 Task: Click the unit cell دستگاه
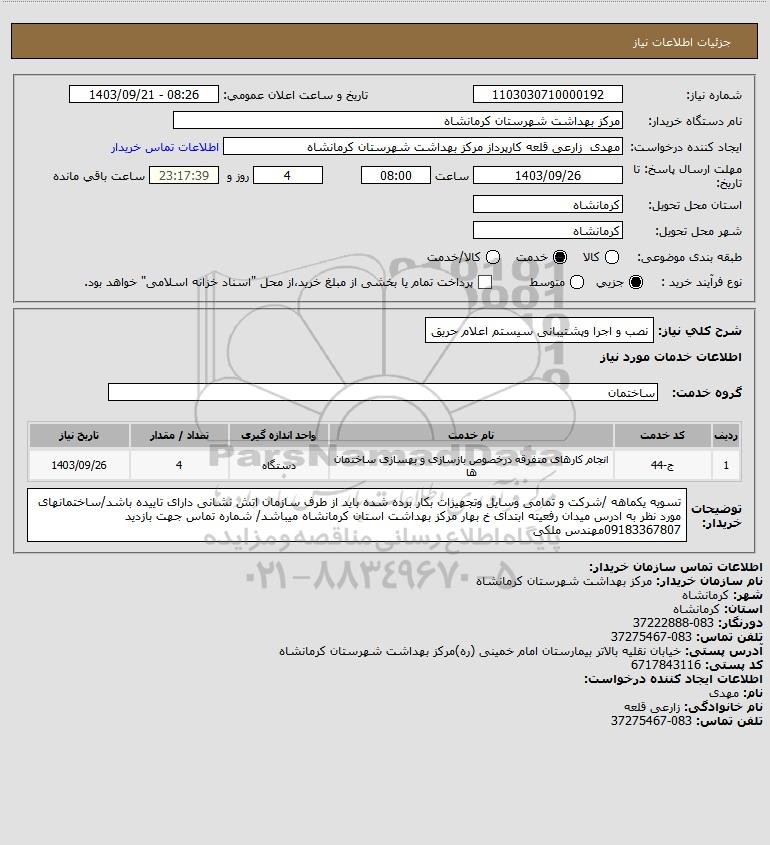[x=279, y=465]
